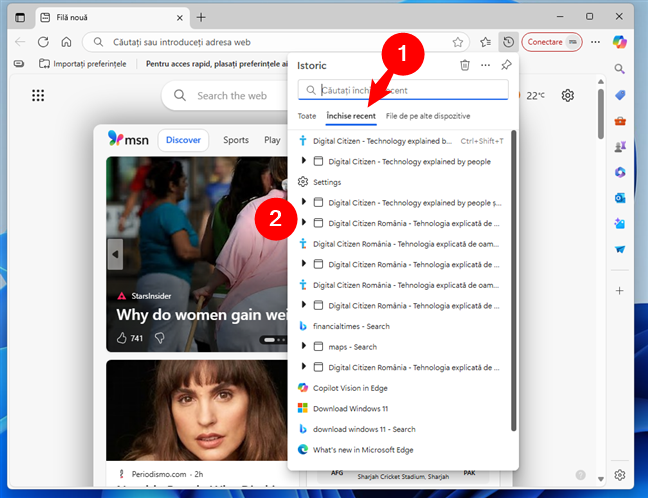Expand first Digital Citizen window group
Image resolution: width=648 pixels, height=498 pixels.
[304, 161]
